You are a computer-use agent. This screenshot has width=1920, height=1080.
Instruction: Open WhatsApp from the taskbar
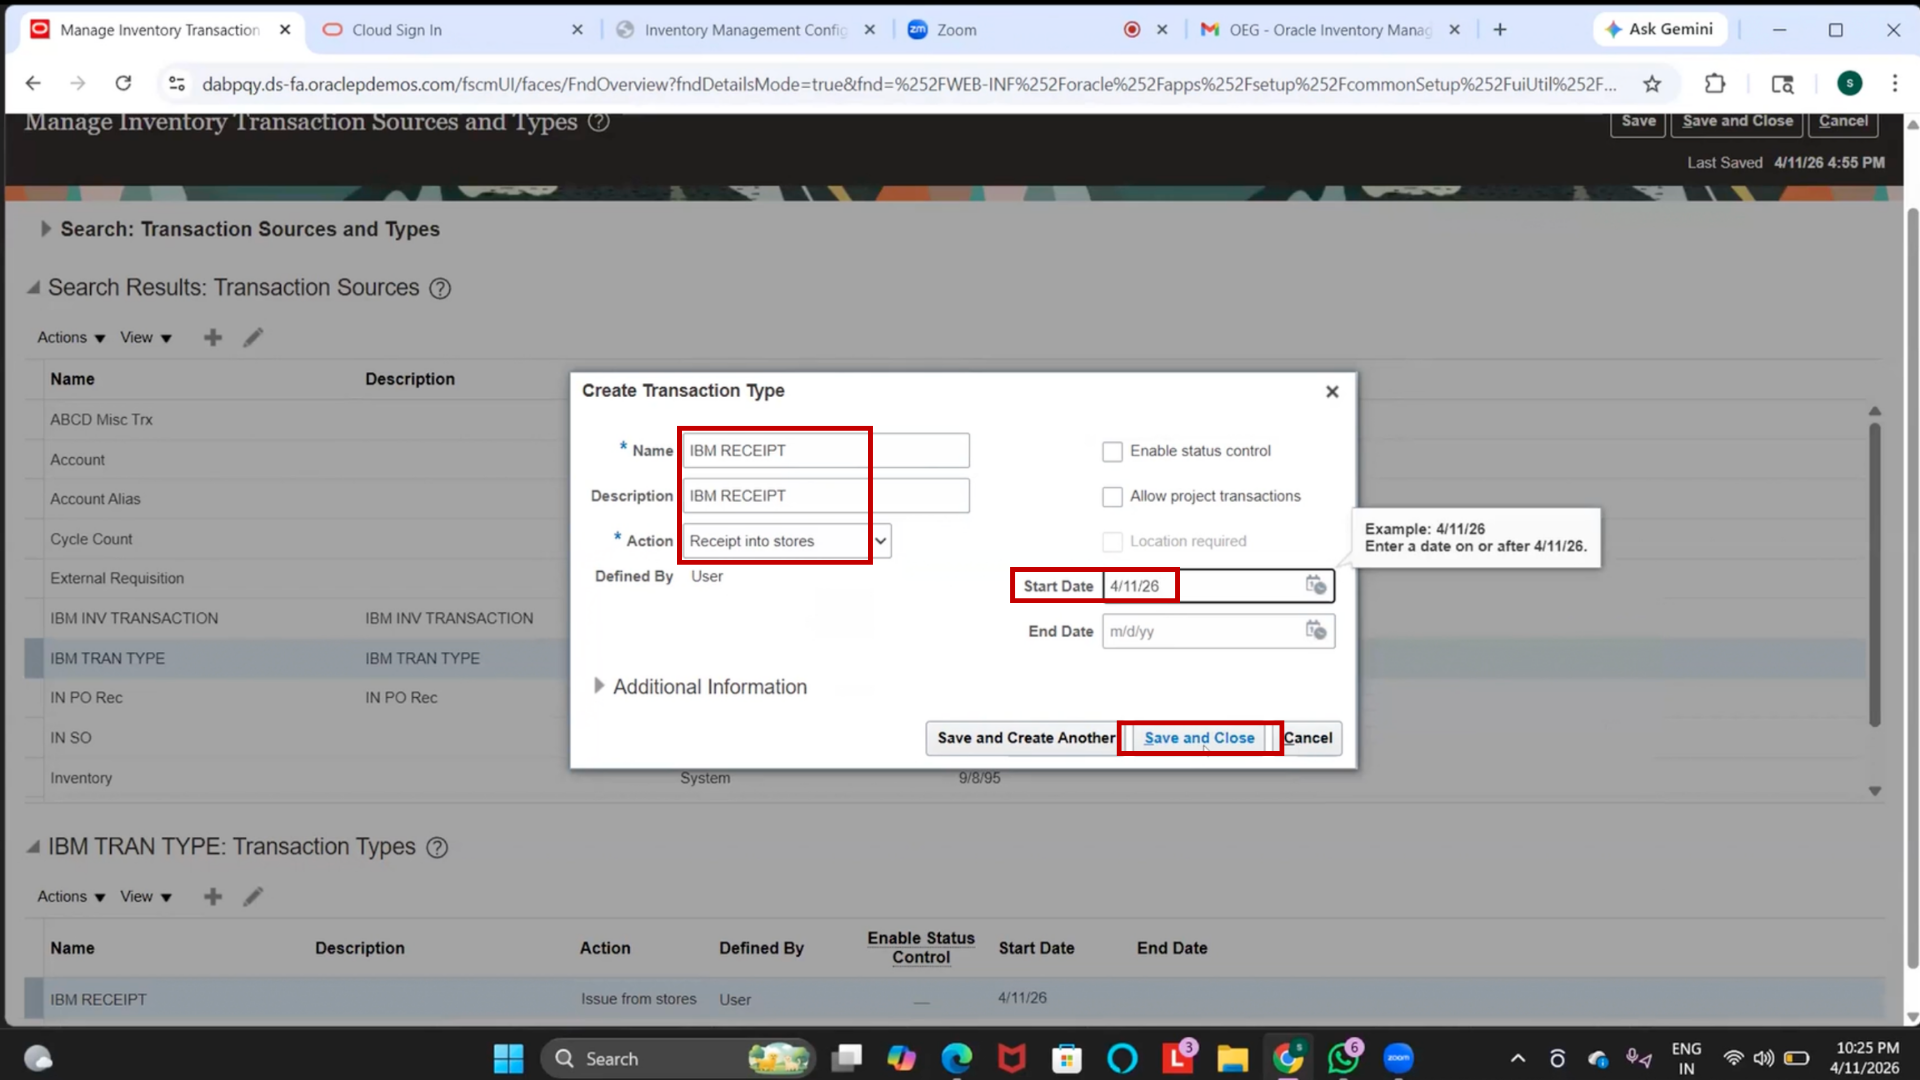[1343, 1058]
